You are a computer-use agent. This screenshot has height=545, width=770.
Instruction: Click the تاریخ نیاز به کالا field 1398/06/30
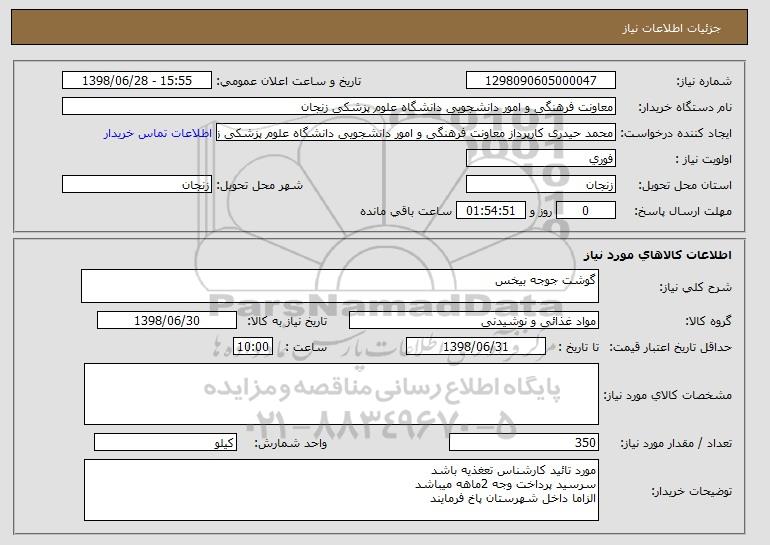[x=167, y=321]
